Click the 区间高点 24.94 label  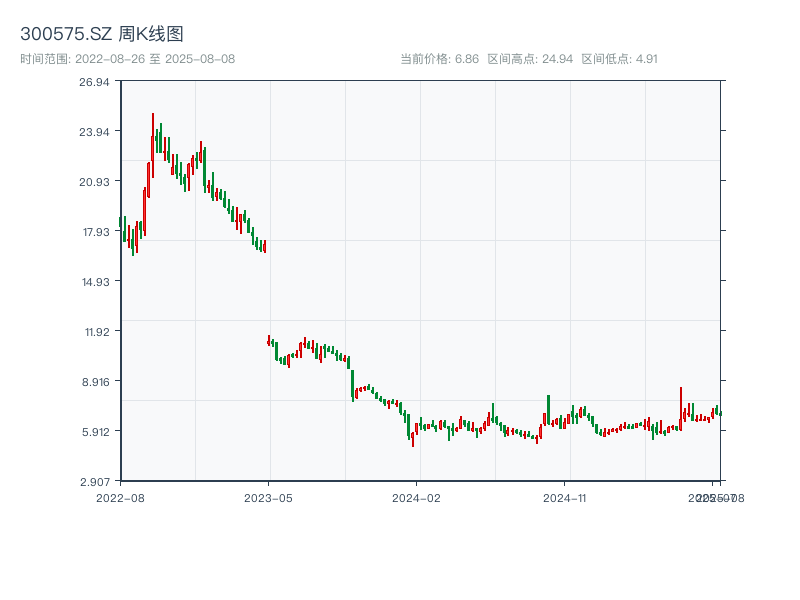click(x=530, y=59)
